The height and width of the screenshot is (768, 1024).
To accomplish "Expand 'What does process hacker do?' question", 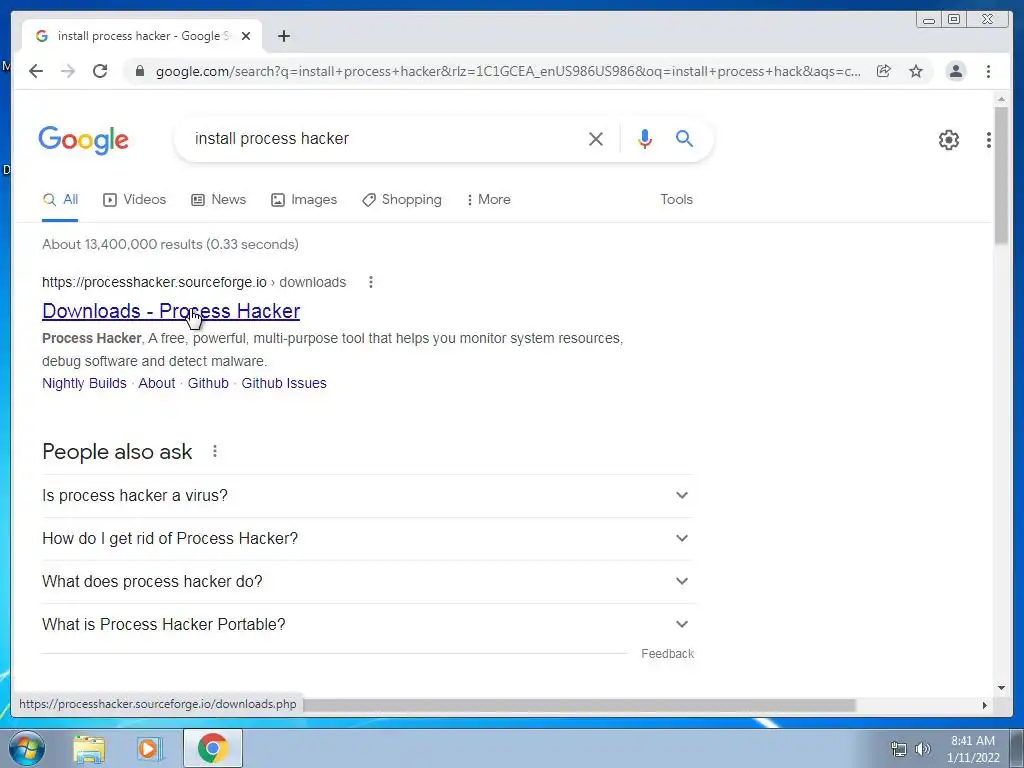I will 368,582.
